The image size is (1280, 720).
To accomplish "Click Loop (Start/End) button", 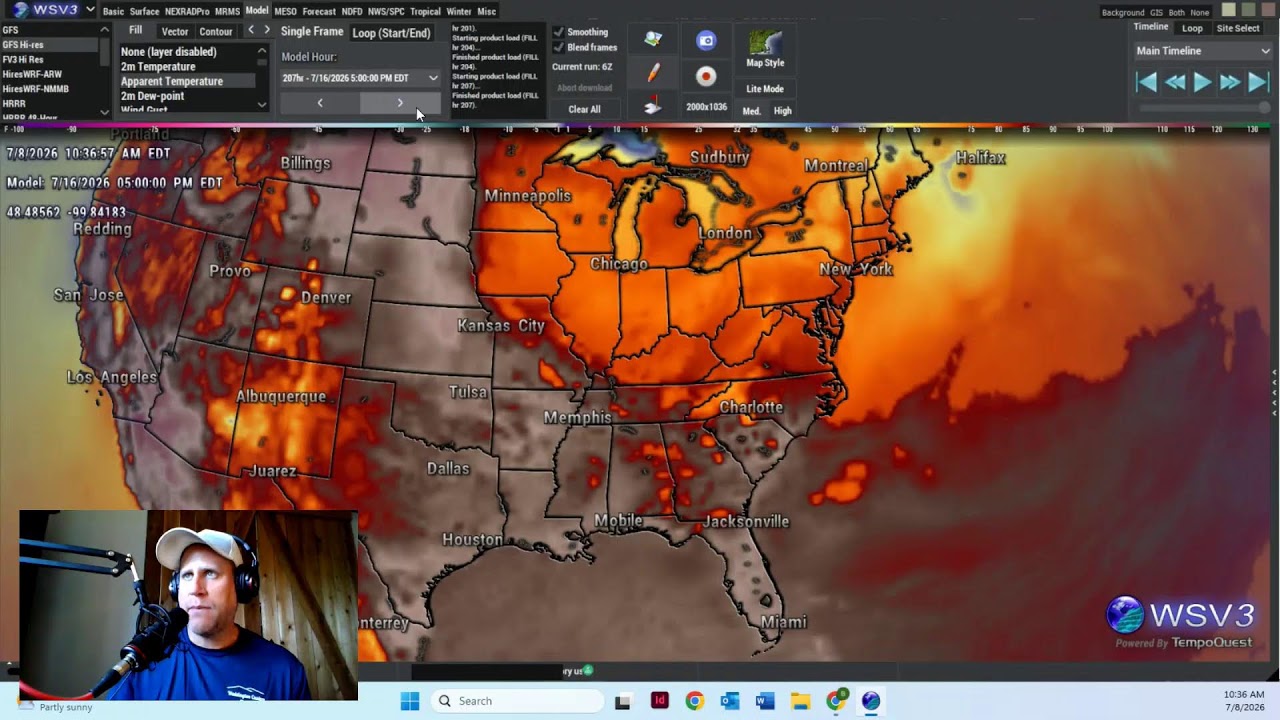I will tap(391, 33).
